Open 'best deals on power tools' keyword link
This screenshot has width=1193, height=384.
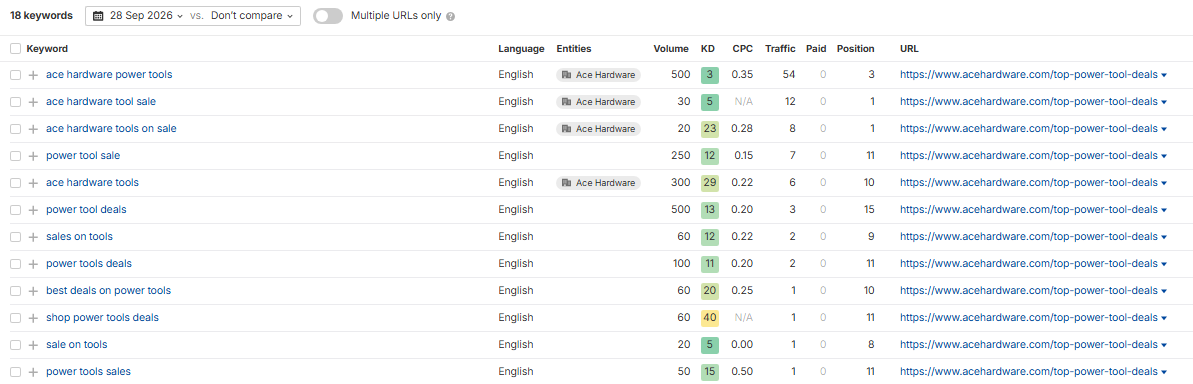108,290
